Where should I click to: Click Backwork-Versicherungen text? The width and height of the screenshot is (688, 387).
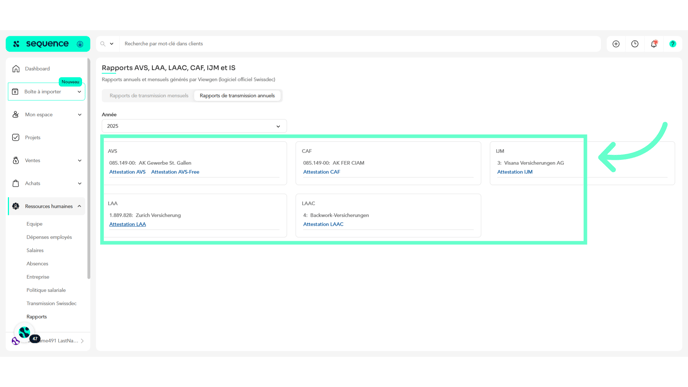tap(340, 215)
